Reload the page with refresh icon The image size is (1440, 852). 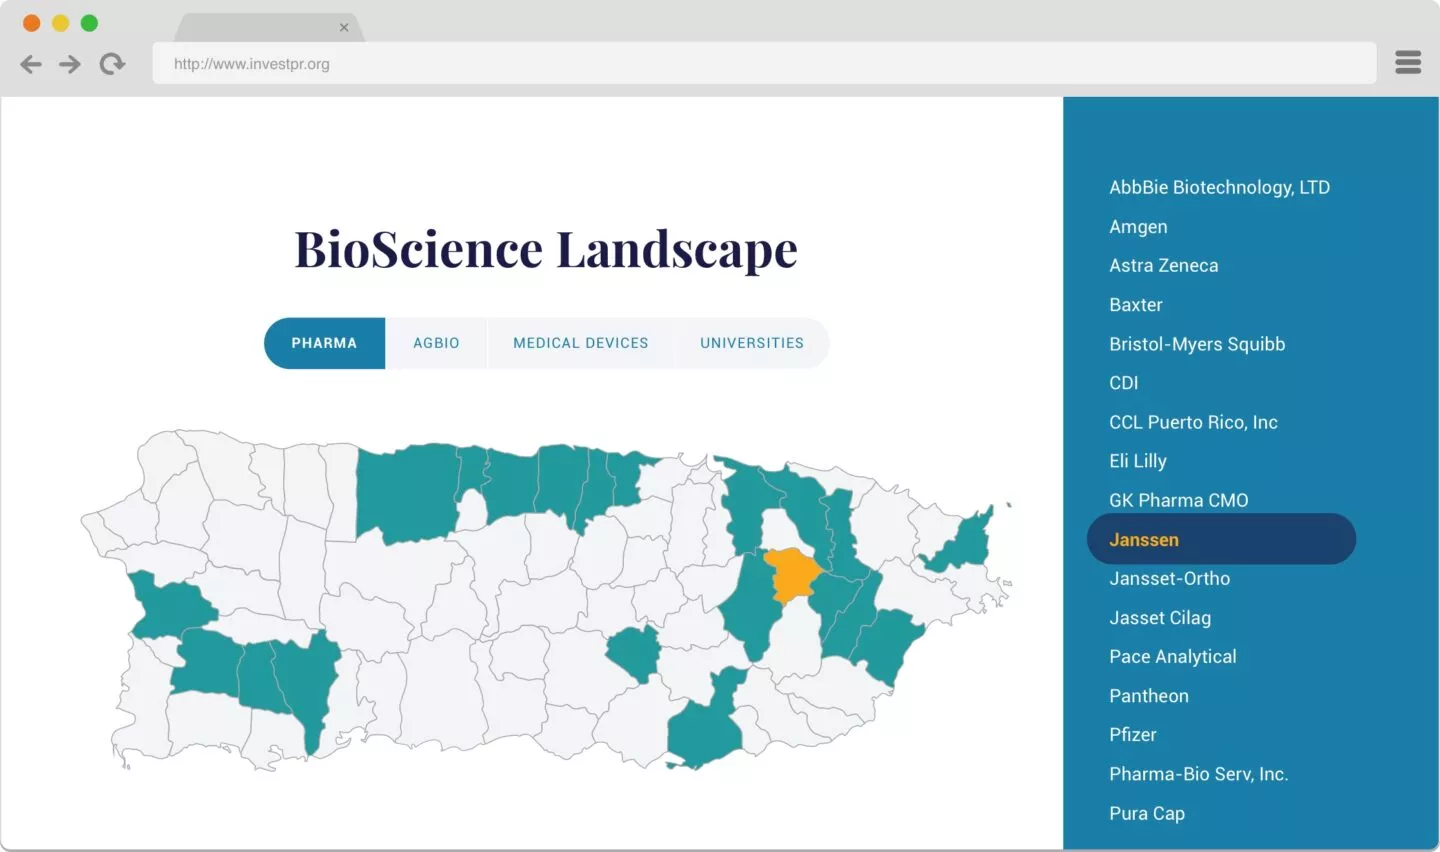point(112,64)
